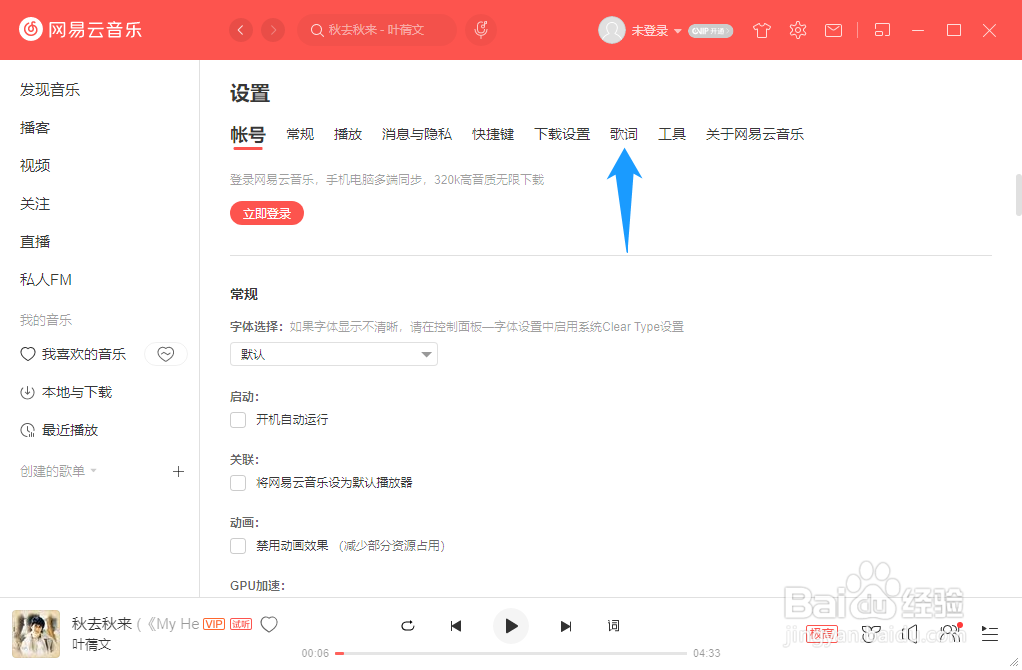Switch to the 帐号 settings tab

pos(248,135)
